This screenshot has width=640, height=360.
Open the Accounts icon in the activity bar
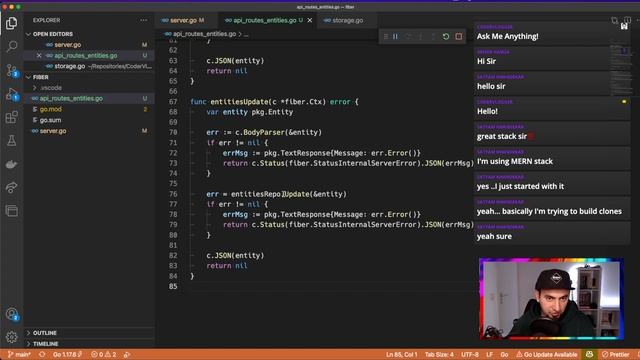(12, 314)
